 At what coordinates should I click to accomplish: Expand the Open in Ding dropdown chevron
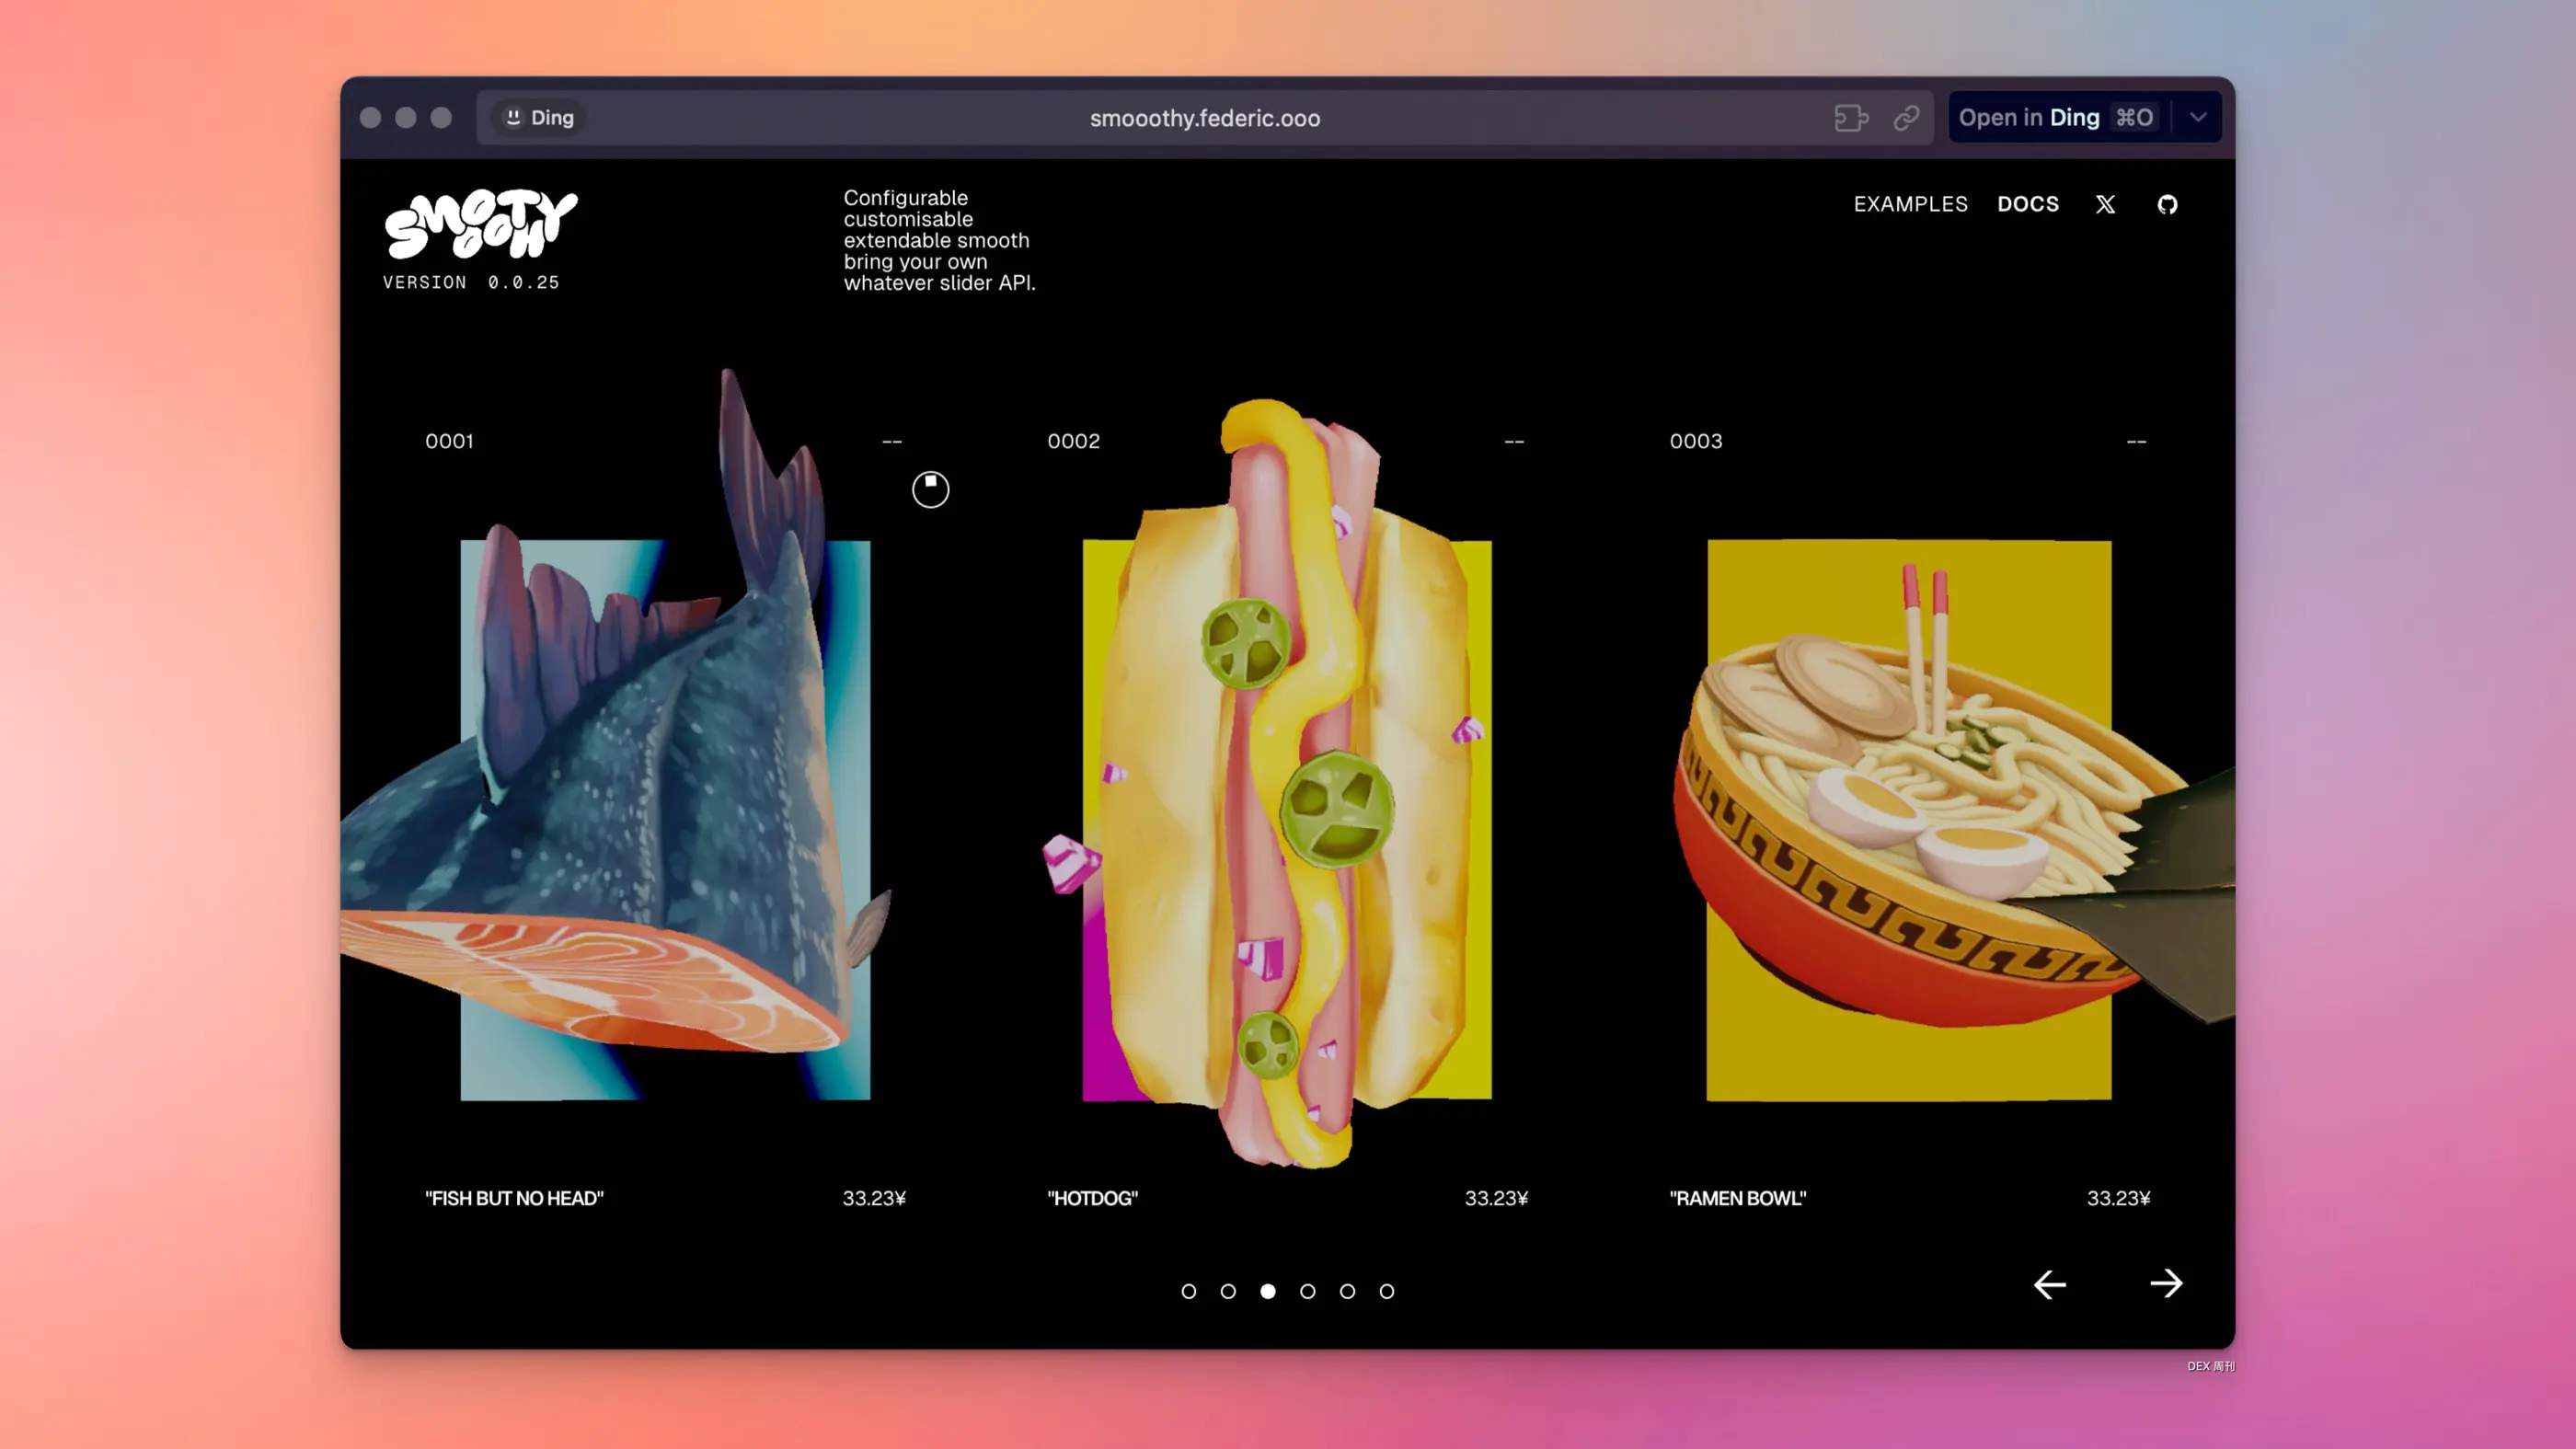click(x=2198, y=118)
